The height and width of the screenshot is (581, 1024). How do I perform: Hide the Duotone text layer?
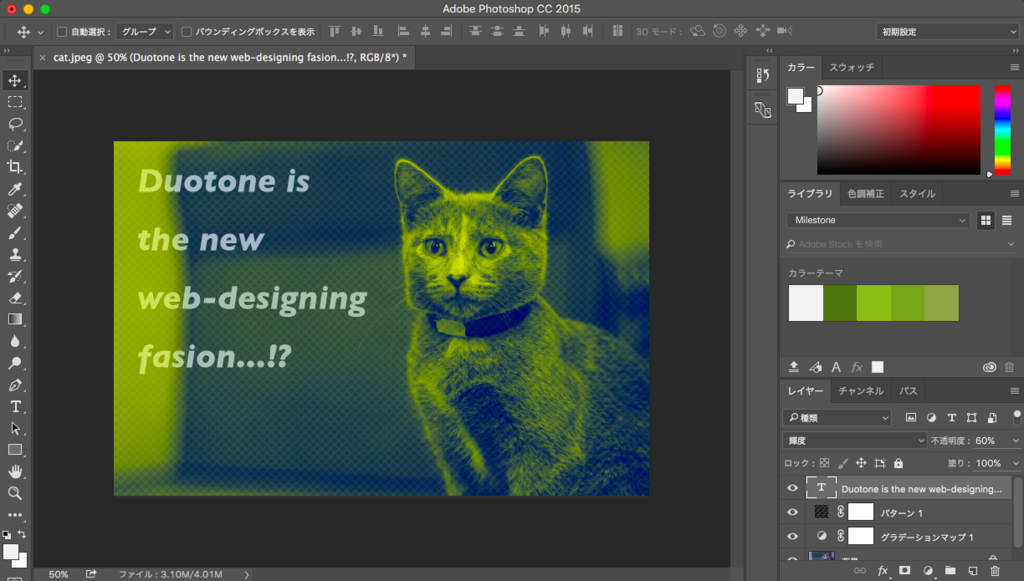[792, 488]
